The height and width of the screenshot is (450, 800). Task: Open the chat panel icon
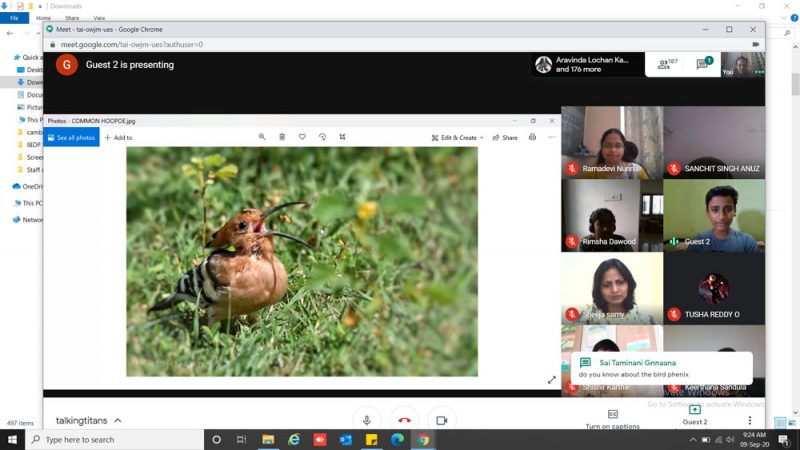(704, 63)
